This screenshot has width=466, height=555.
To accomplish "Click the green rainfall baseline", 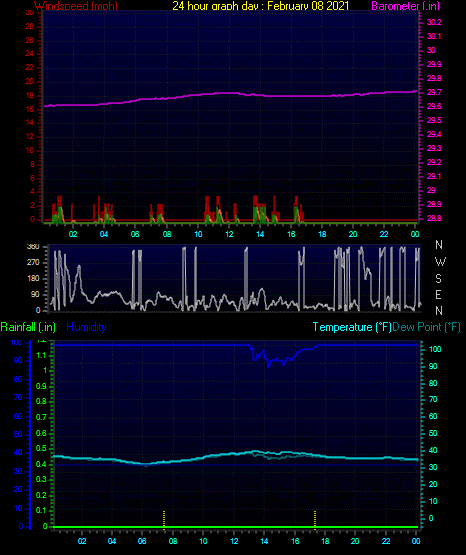I will point(235,527).
